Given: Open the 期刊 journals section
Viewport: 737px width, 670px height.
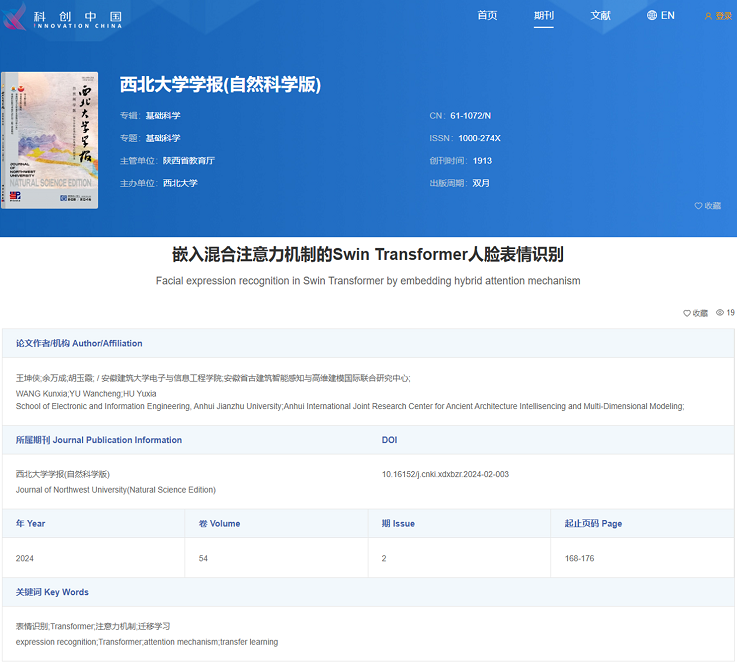Looking at the screenshot, I should point(544,15).
